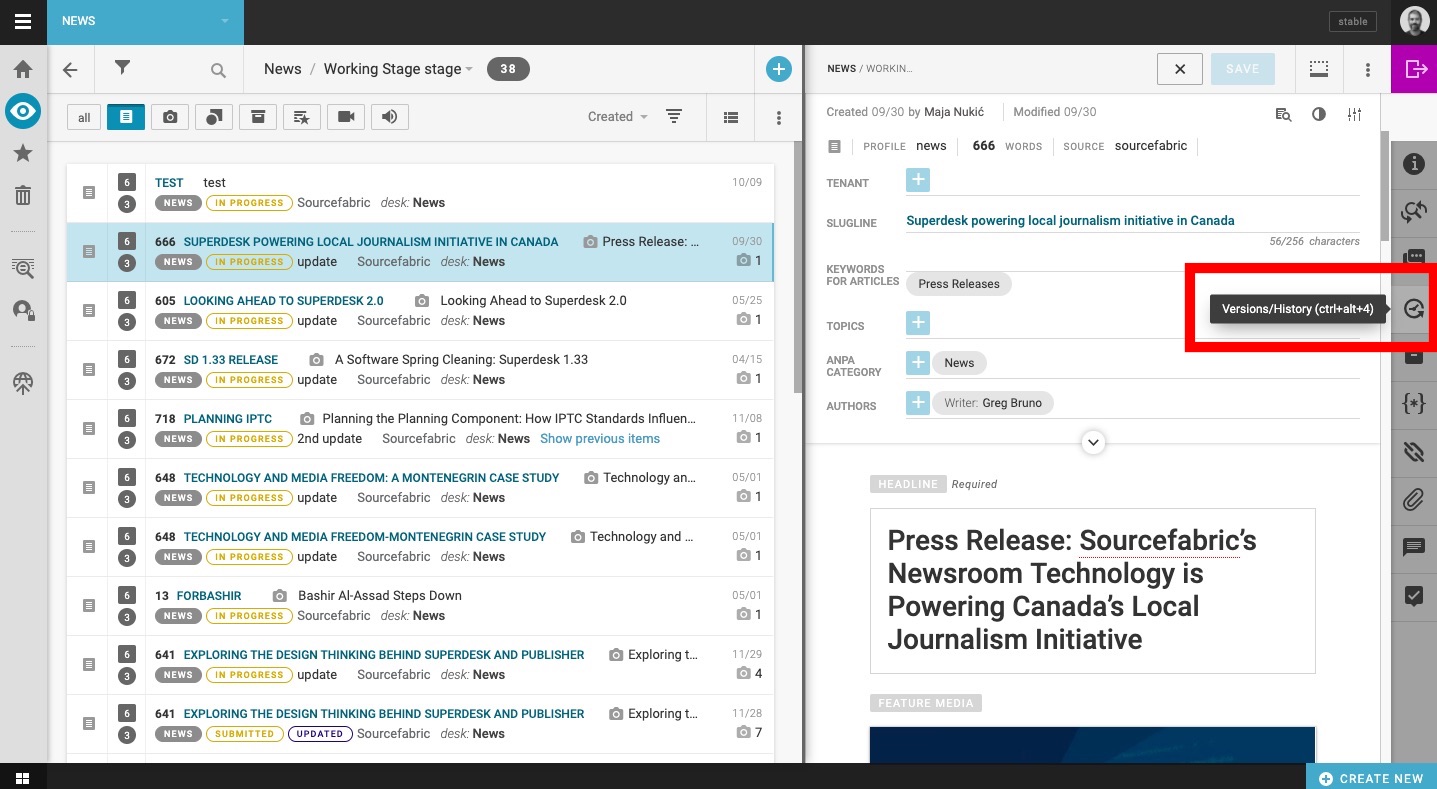Click News in breadcrumb
This screenshot has height=789, width=1437.
(282, 69)
